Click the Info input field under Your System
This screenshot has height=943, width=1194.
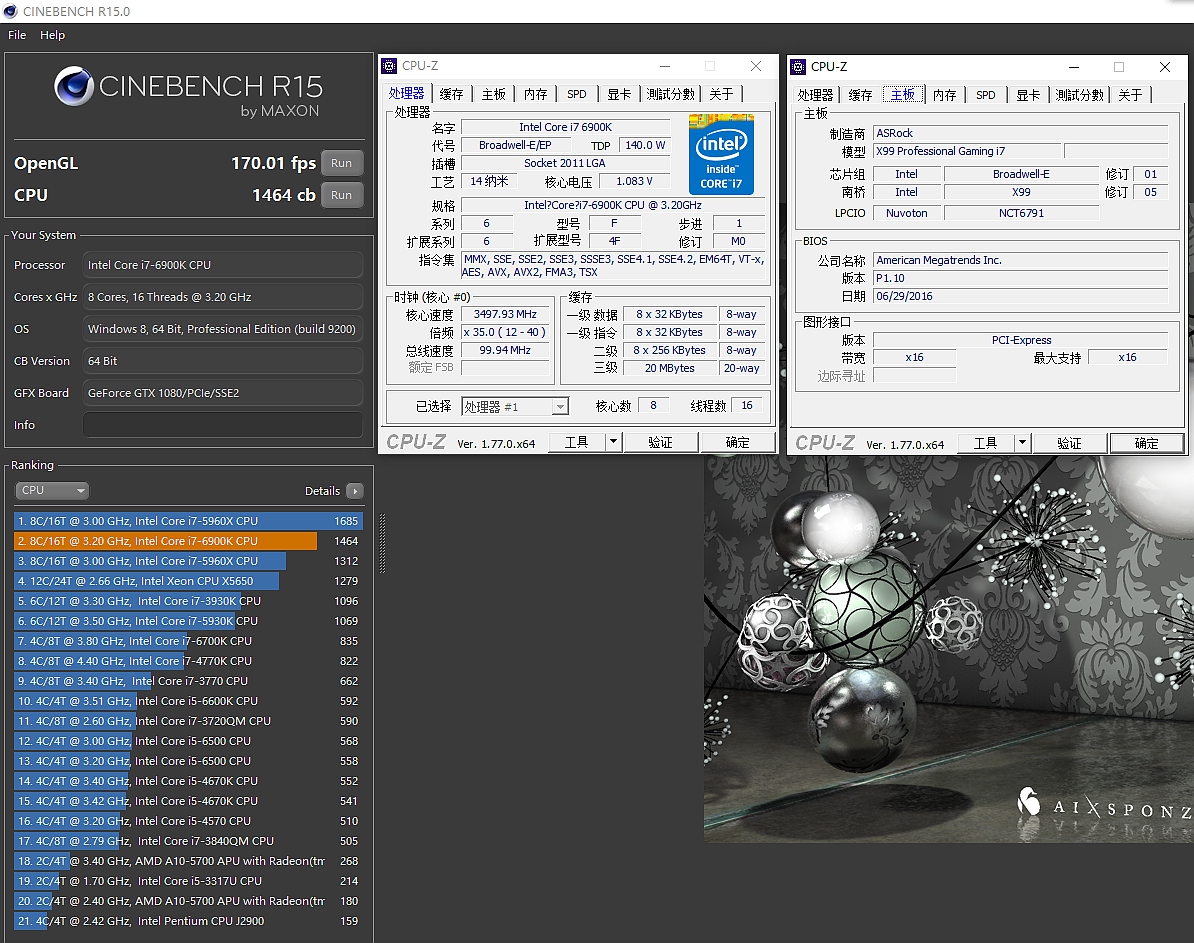[222, 424]
